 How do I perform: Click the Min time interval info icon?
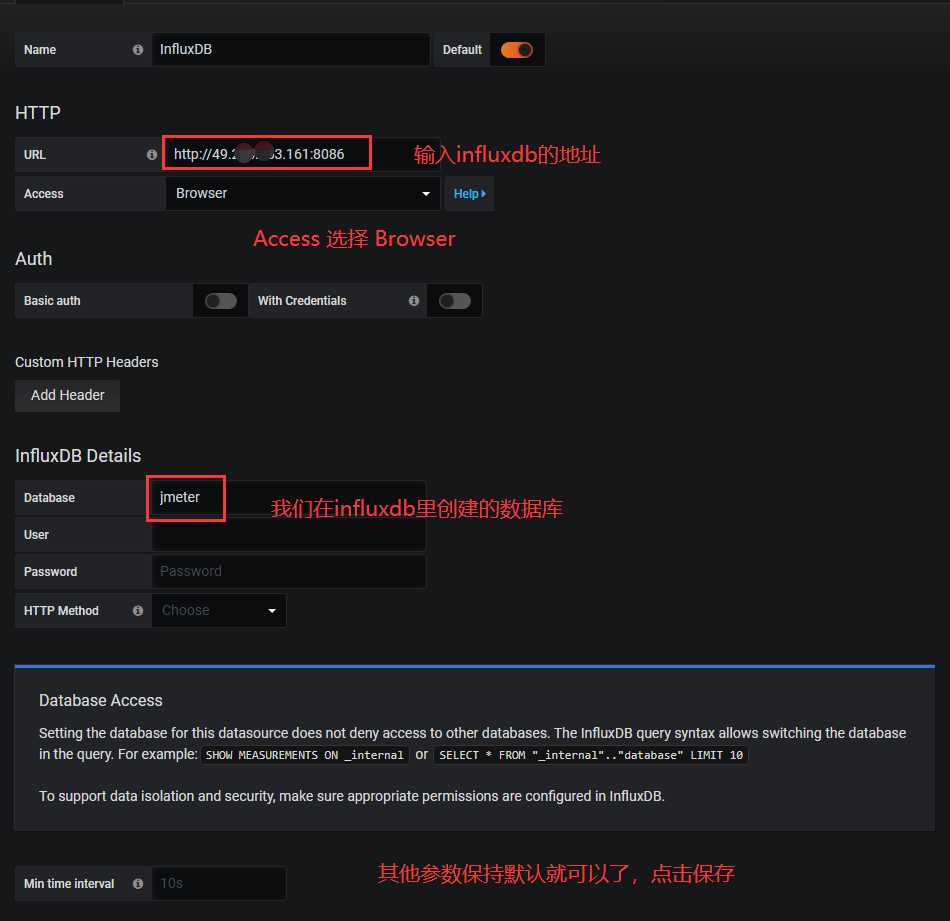(138, 883)
